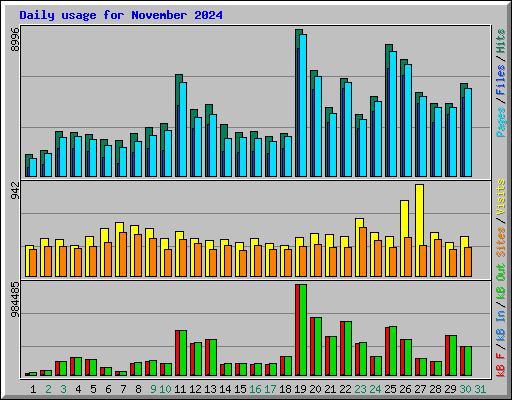Click the orange sites bar for day 23
512x400 pixels.
(363, 252)
